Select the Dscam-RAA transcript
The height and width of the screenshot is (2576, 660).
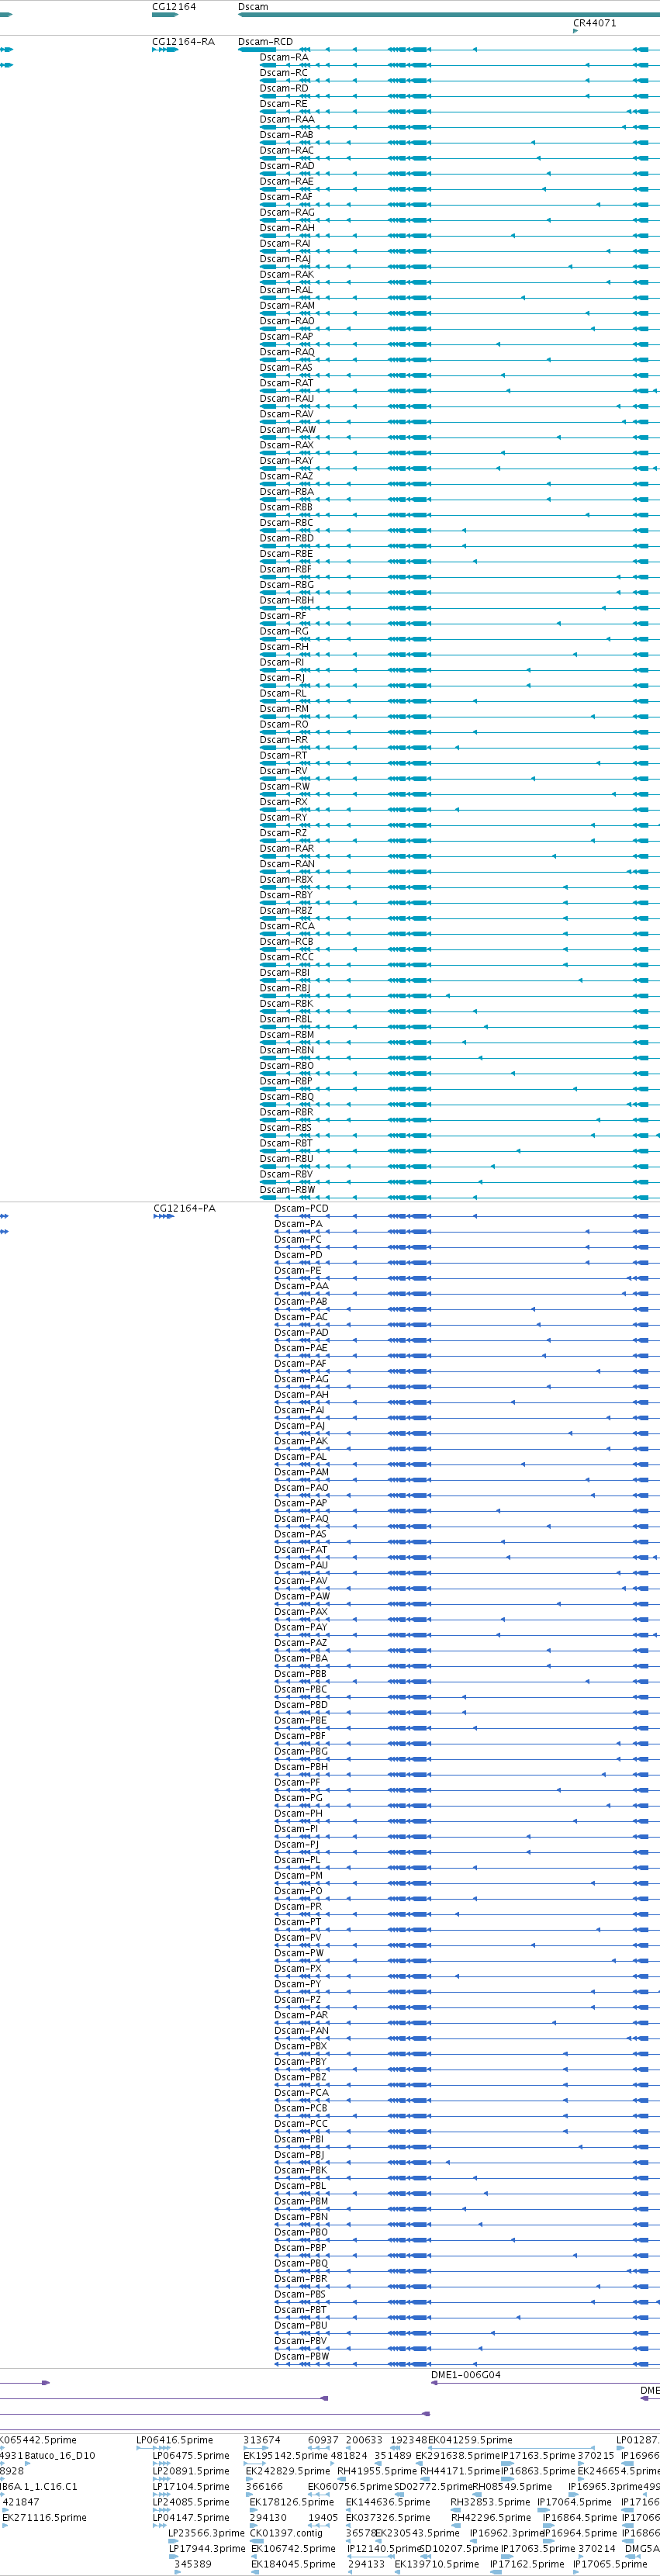click(287, 120)
